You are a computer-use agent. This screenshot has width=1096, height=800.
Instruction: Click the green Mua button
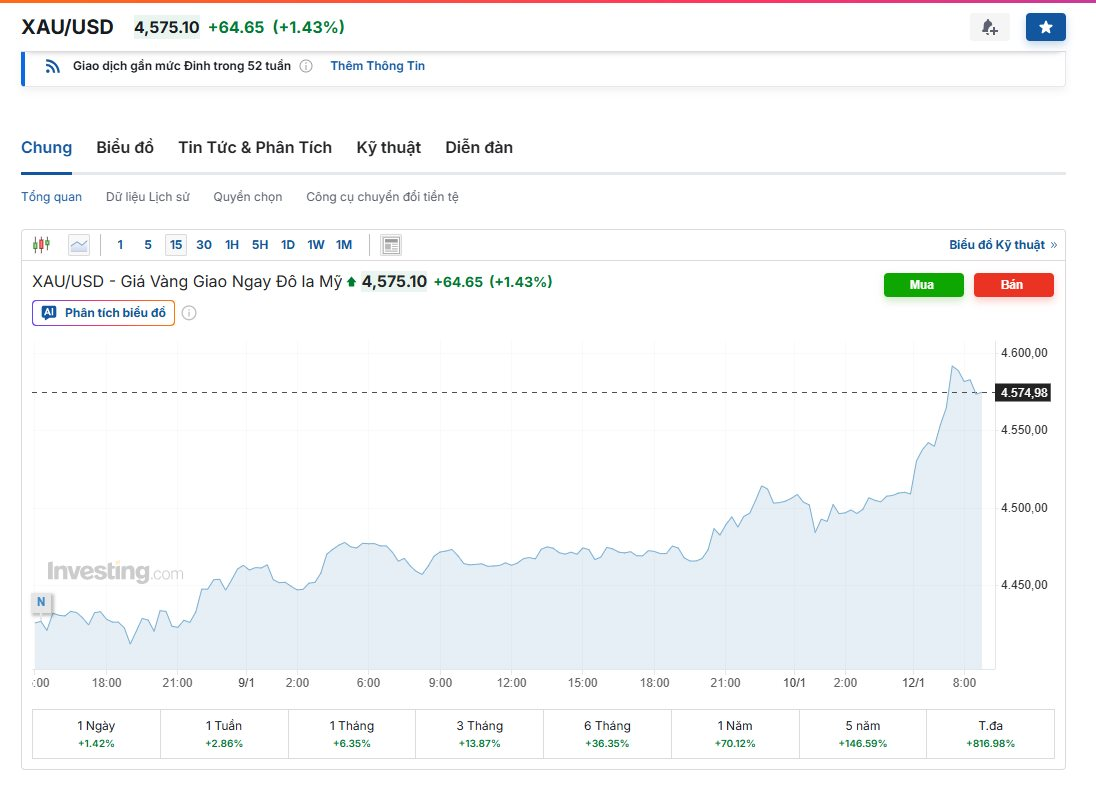[x=923, y=285]
